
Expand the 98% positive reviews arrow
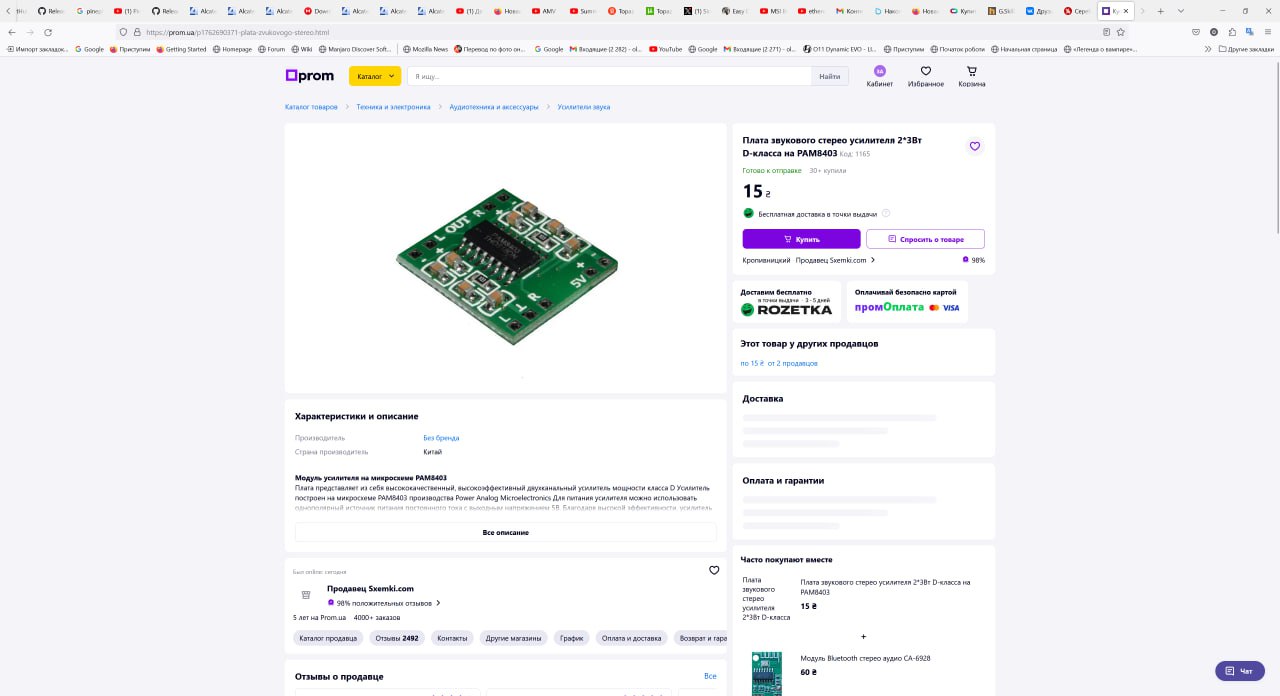click(x=438, y=603)
